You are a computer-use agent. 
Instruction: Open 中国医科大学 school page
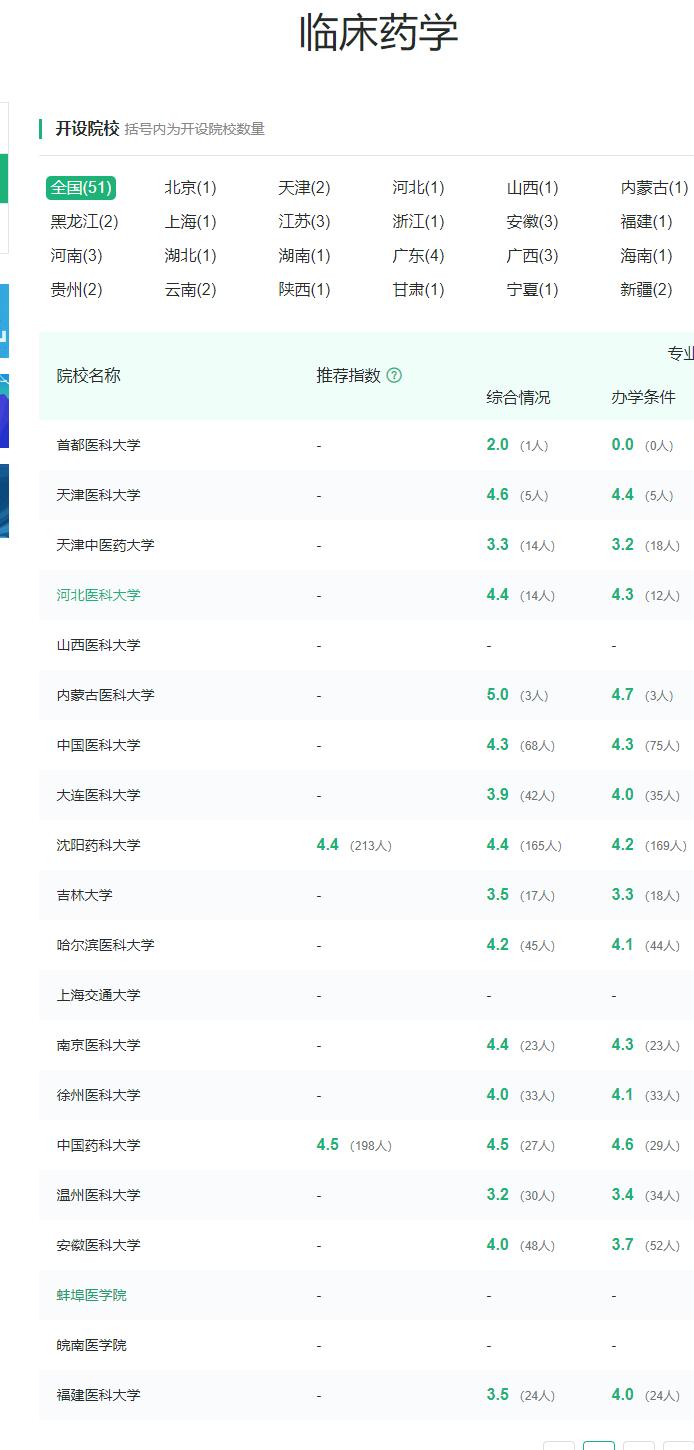point(98,745)
